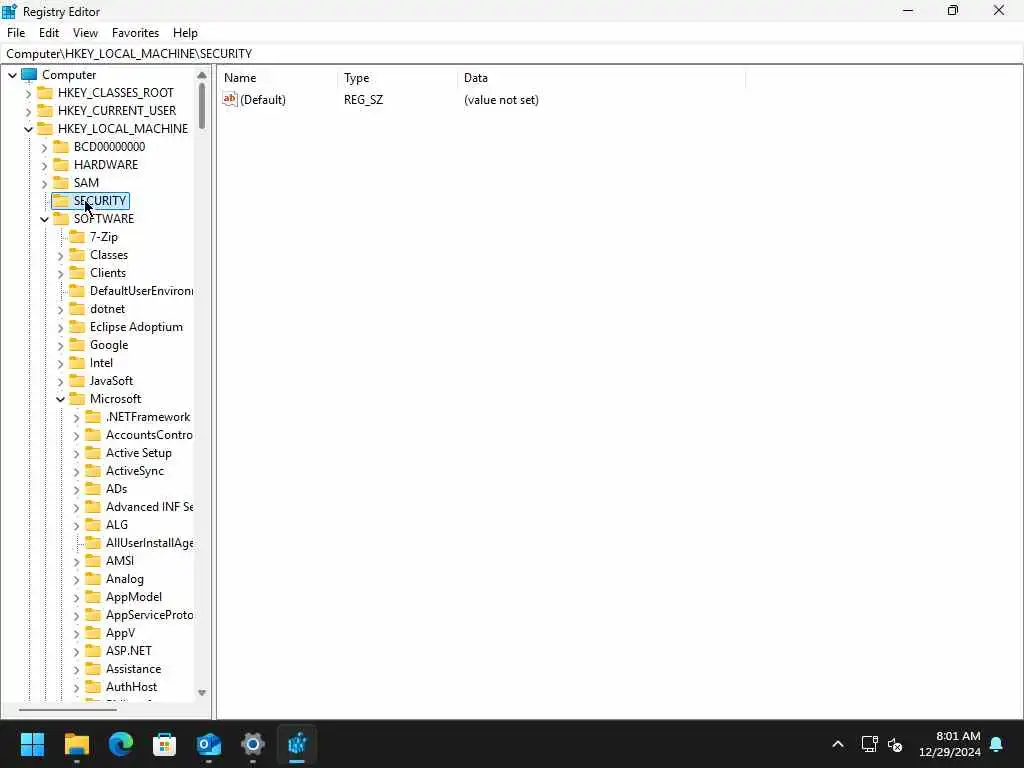Expand the Google key
Image resolution: width=1024 pixels, height=768 pixels.
coord(61,345)
